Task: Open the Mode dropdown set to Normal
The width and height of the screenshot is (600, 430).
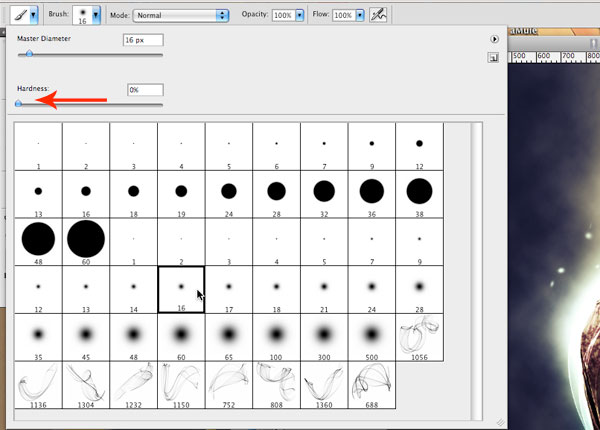Action: pyautogui.click(x=181, y=15)
